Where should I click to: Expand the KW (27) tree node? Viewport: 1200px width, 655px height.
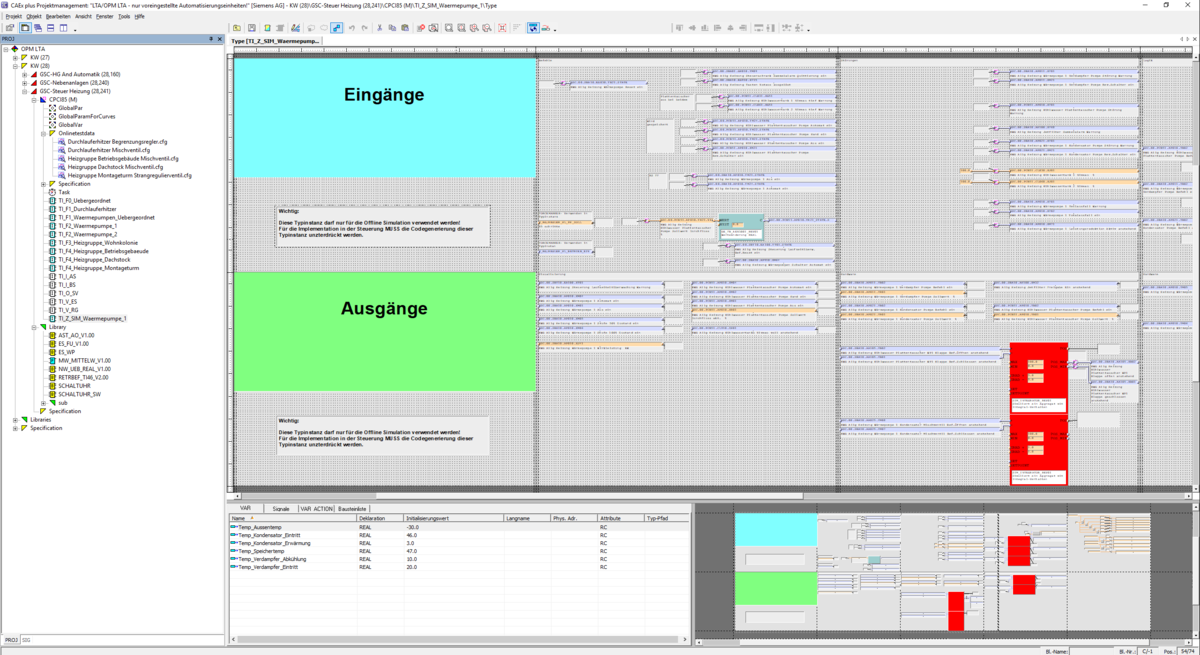point(15,57)
